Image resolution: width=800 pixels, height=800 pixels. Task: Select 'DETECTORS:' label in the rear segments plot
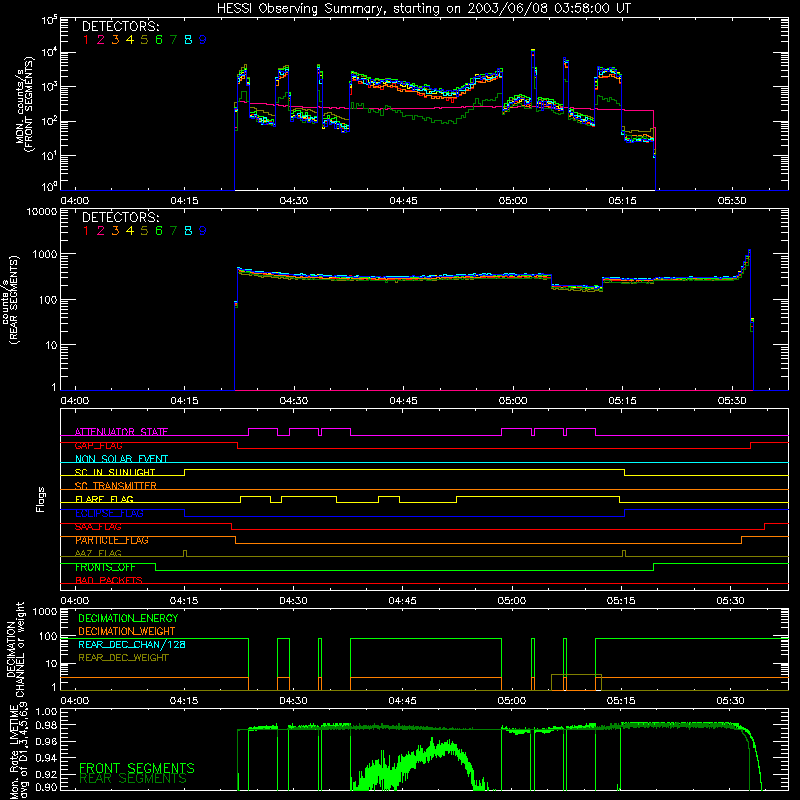(120, 217)
